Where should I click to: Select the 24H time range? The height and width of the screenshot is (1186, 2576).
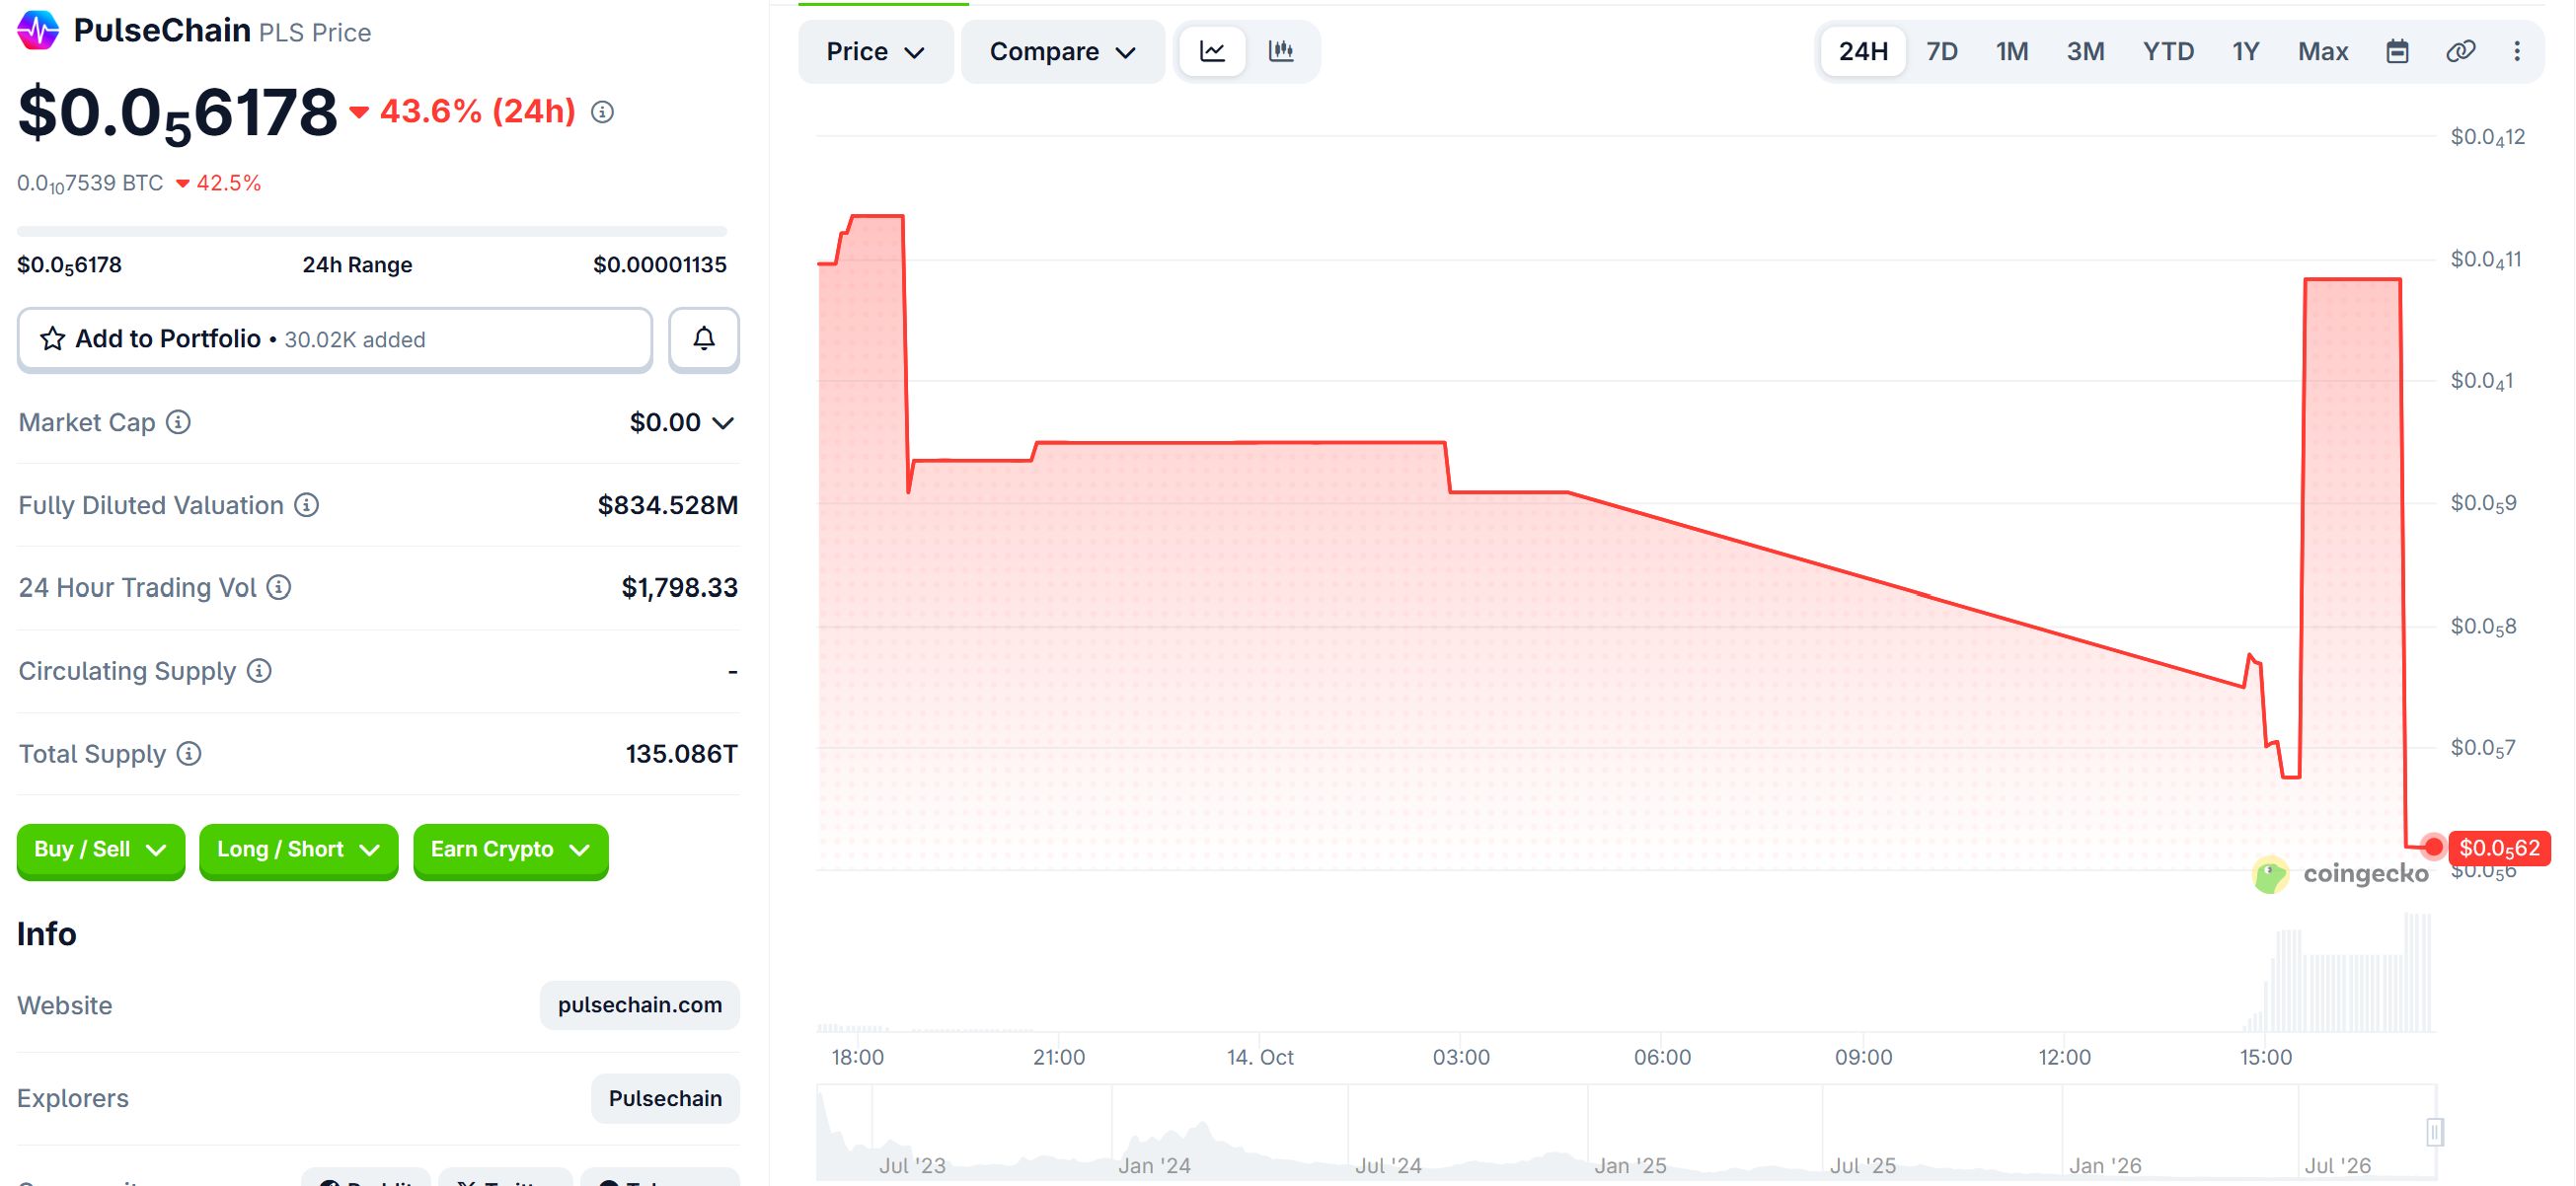pyautogui.click(x=1863, y=51)
